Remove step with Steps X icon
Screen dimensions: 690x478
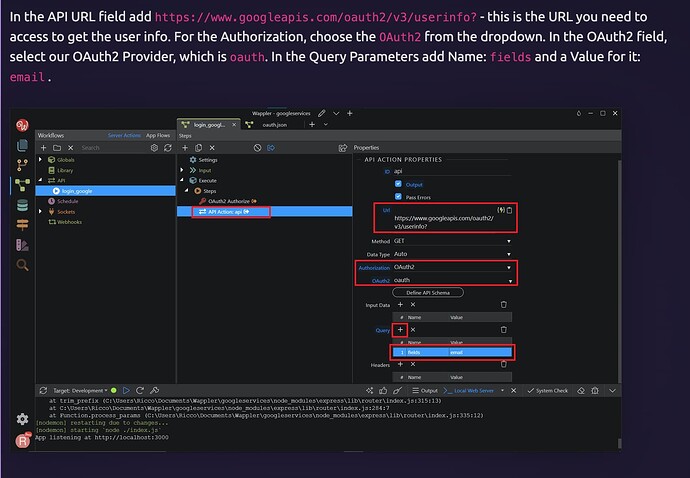coord(212,148)
